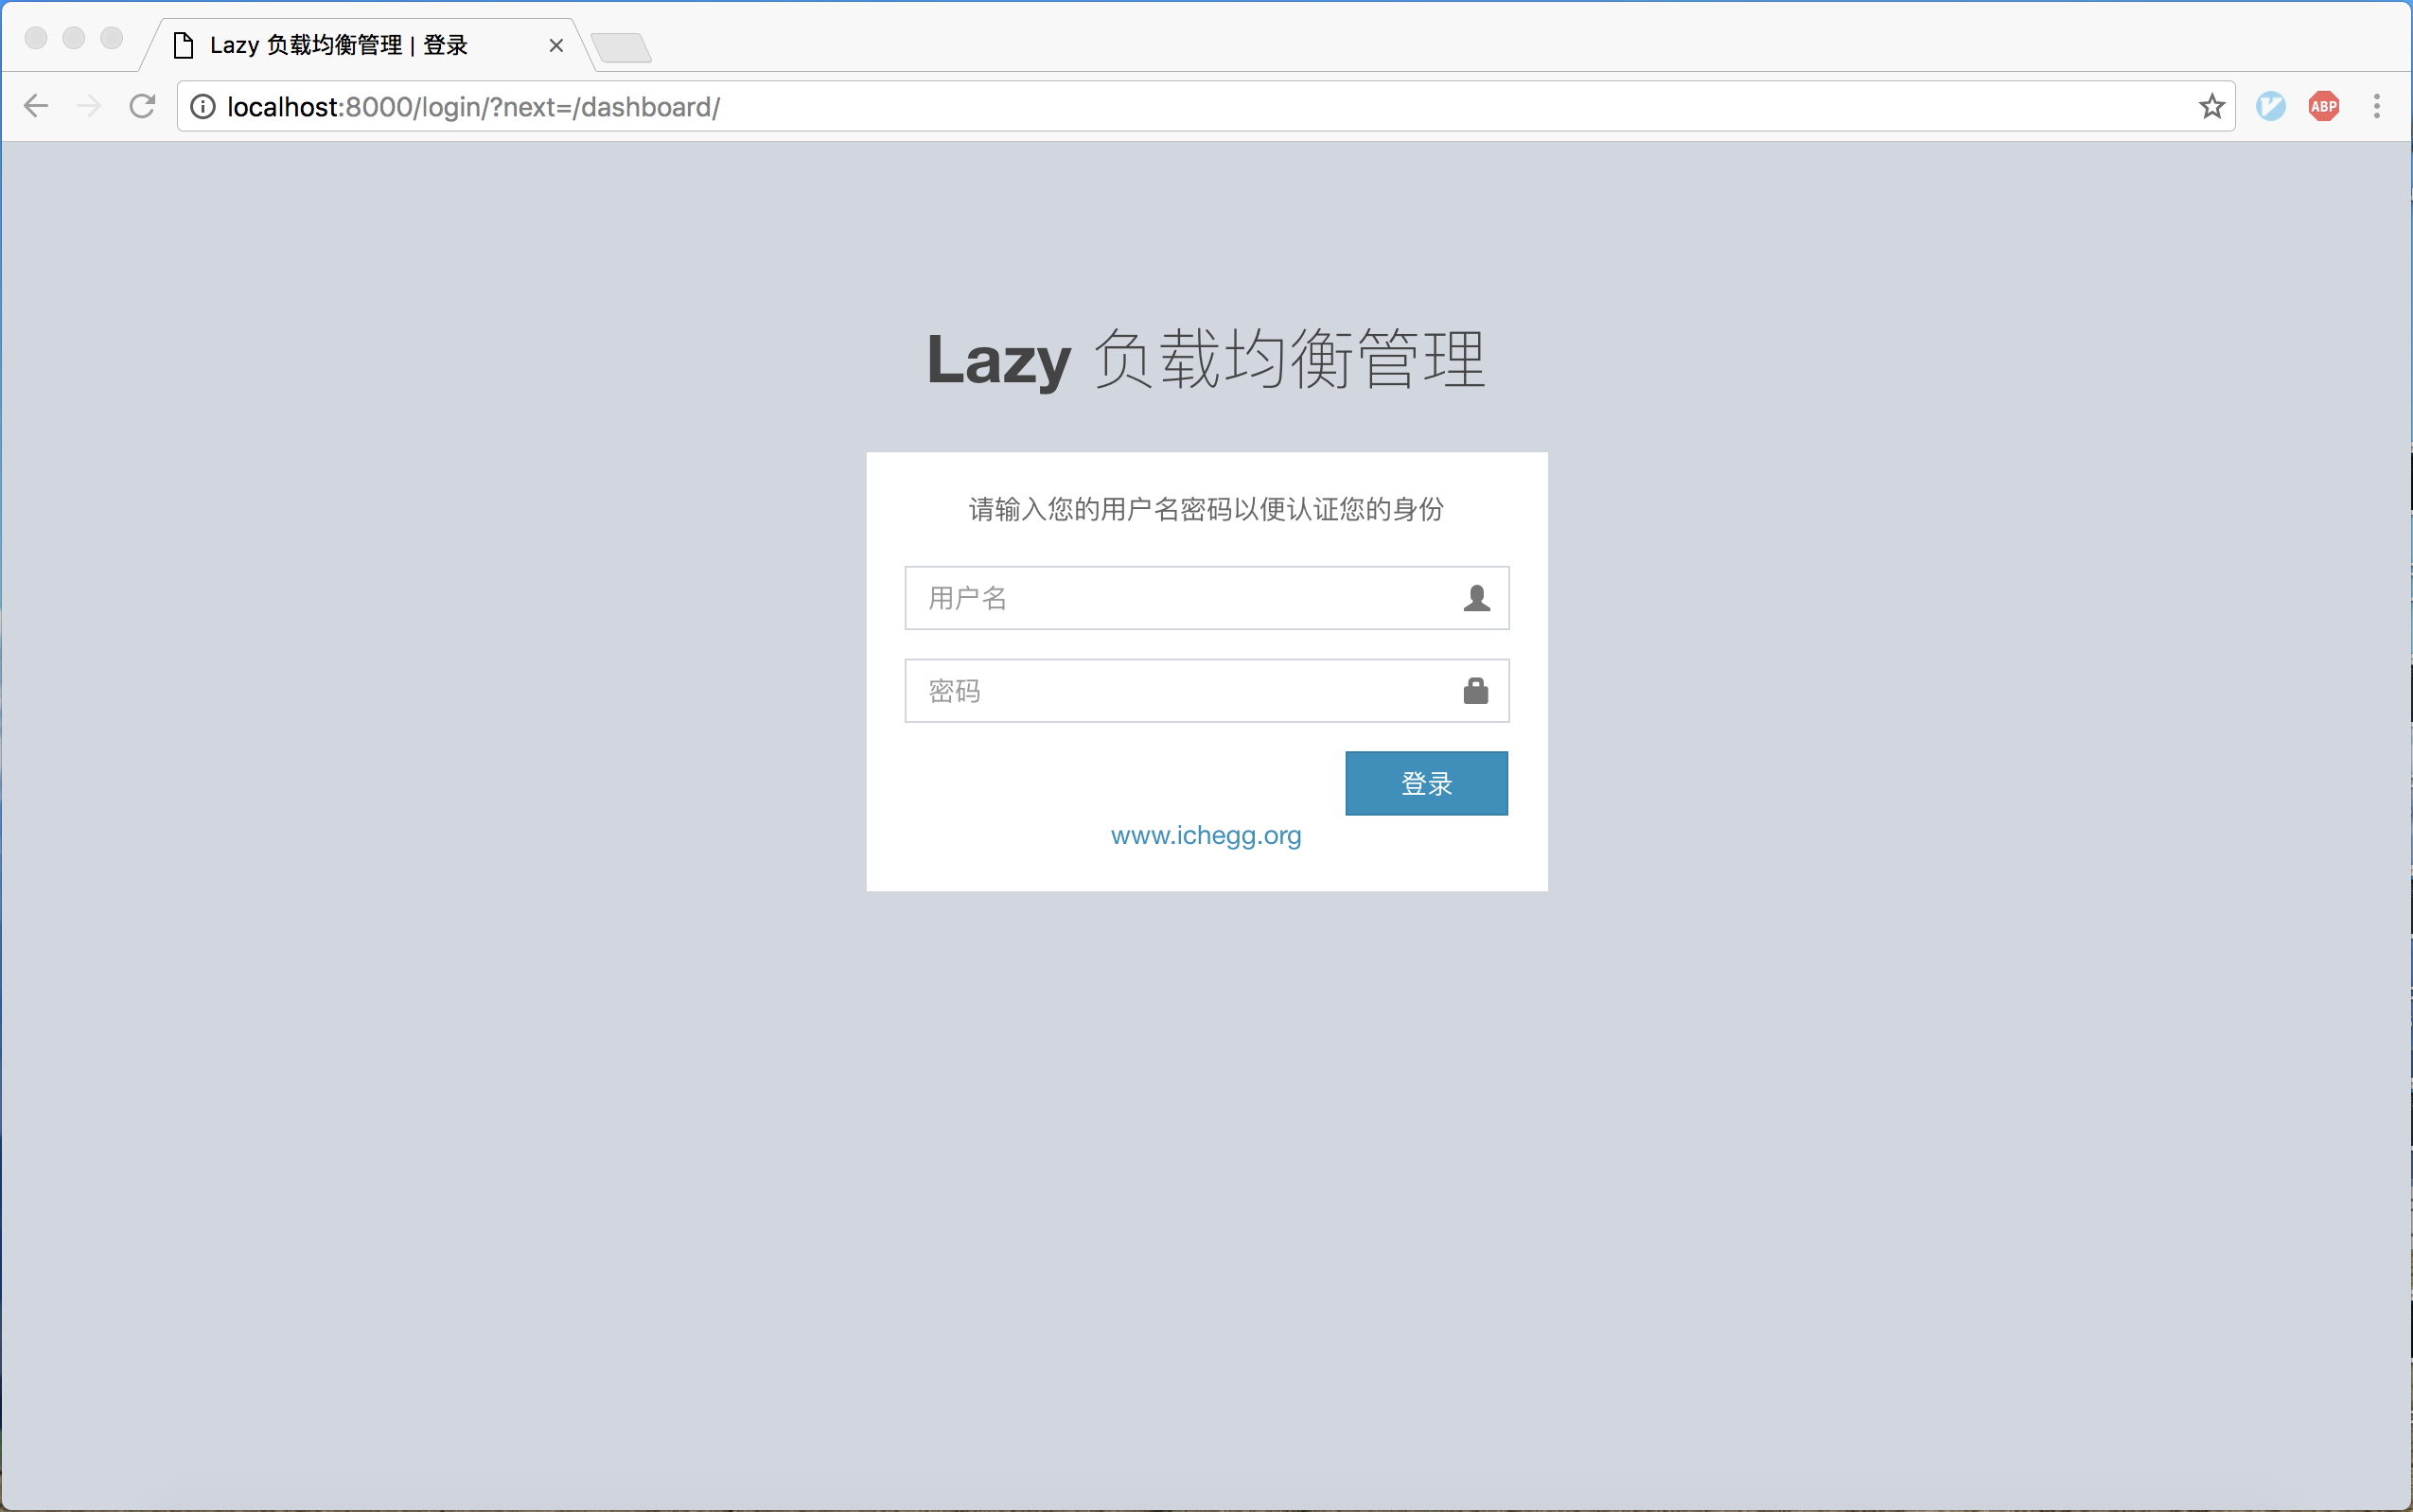This screenshot has width=2413, height=1512.
Task: Click the browser forward arrow
Action: click(89, 106)
